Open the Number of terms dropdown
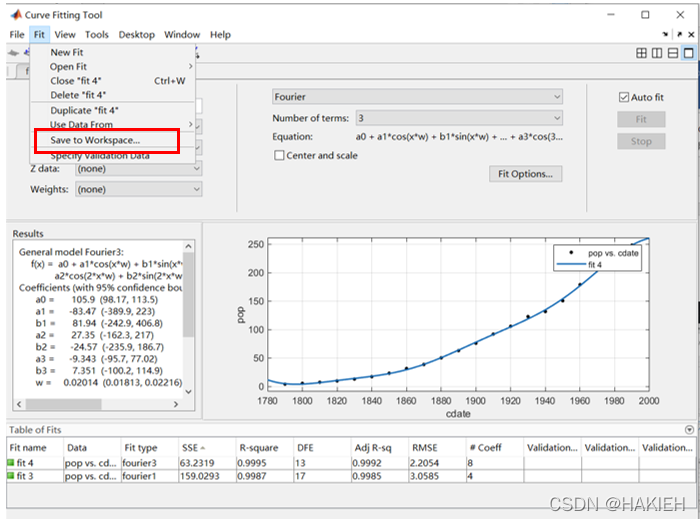The width and height of the screenshot is (700, 521). (459, 118)
